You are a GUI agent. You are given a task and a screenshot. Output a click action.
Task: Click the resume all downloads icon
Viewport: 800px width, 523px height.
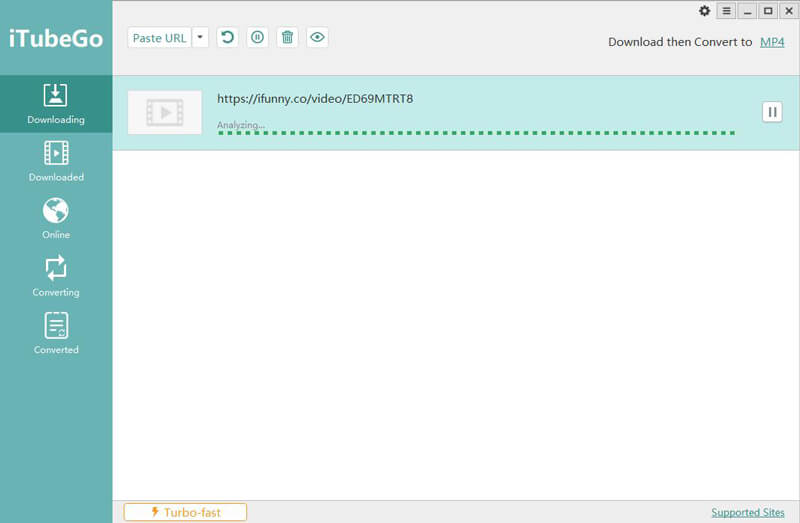point(228,37)
